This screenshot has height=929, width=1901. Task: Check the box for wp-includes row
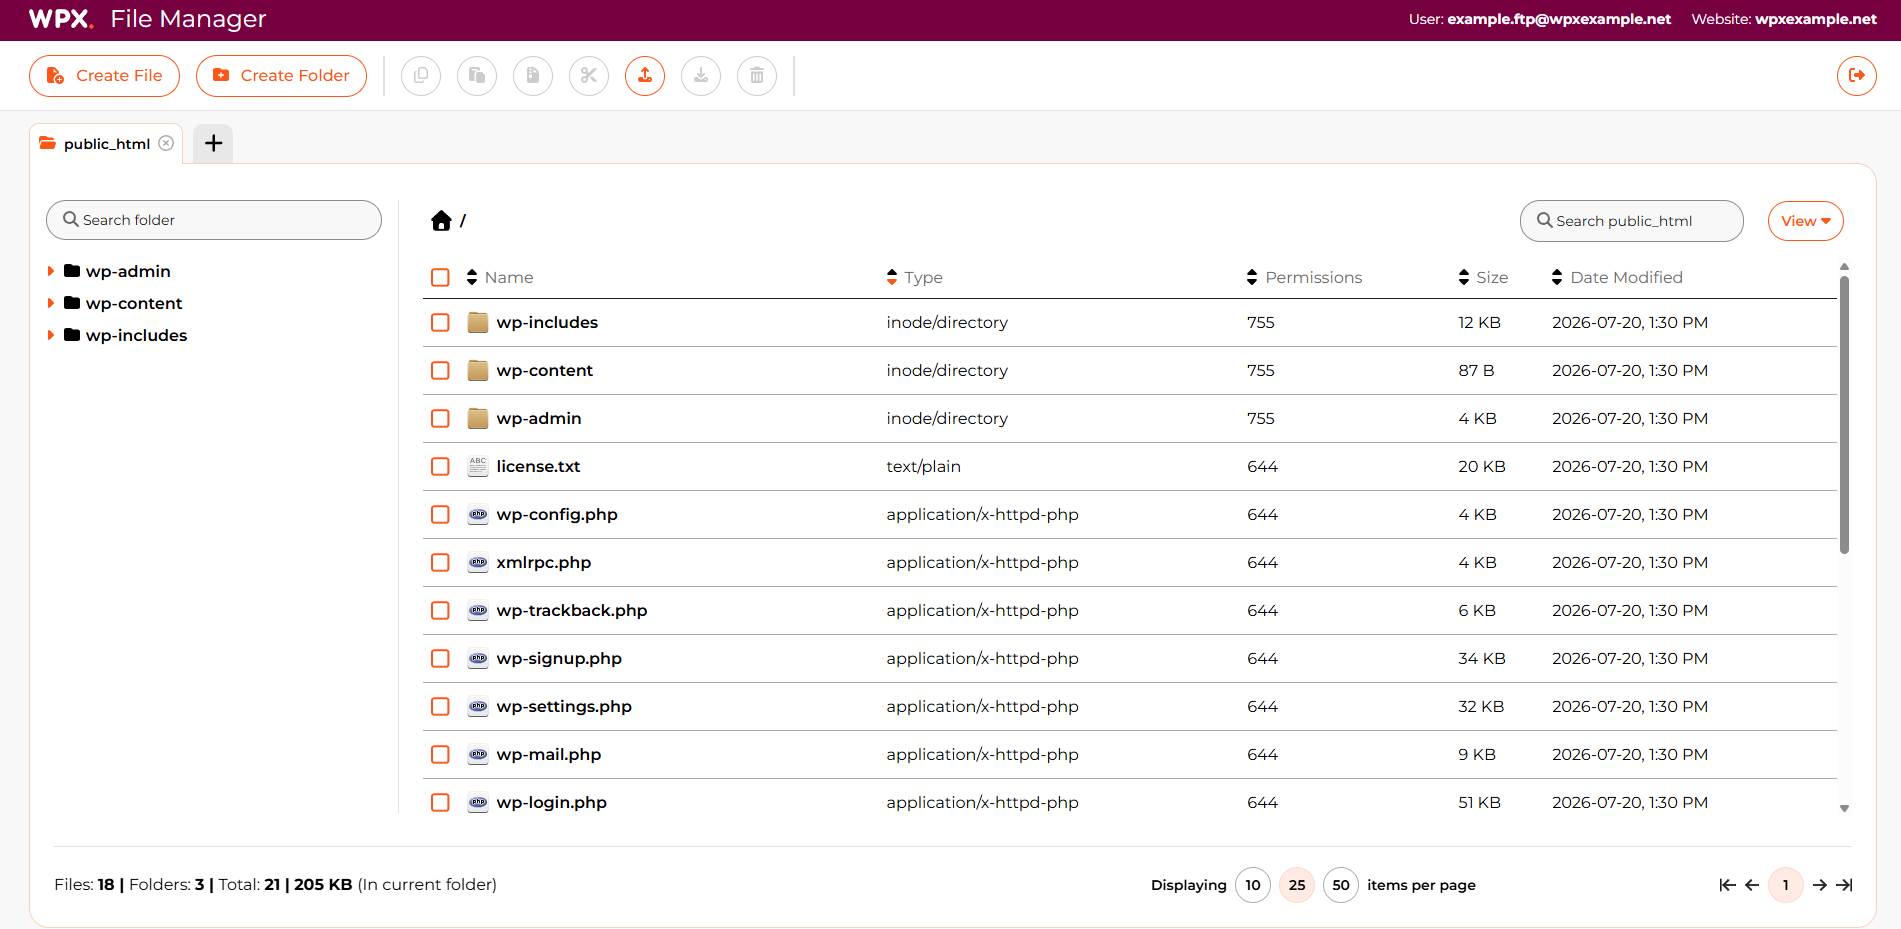tap(440, 322)
